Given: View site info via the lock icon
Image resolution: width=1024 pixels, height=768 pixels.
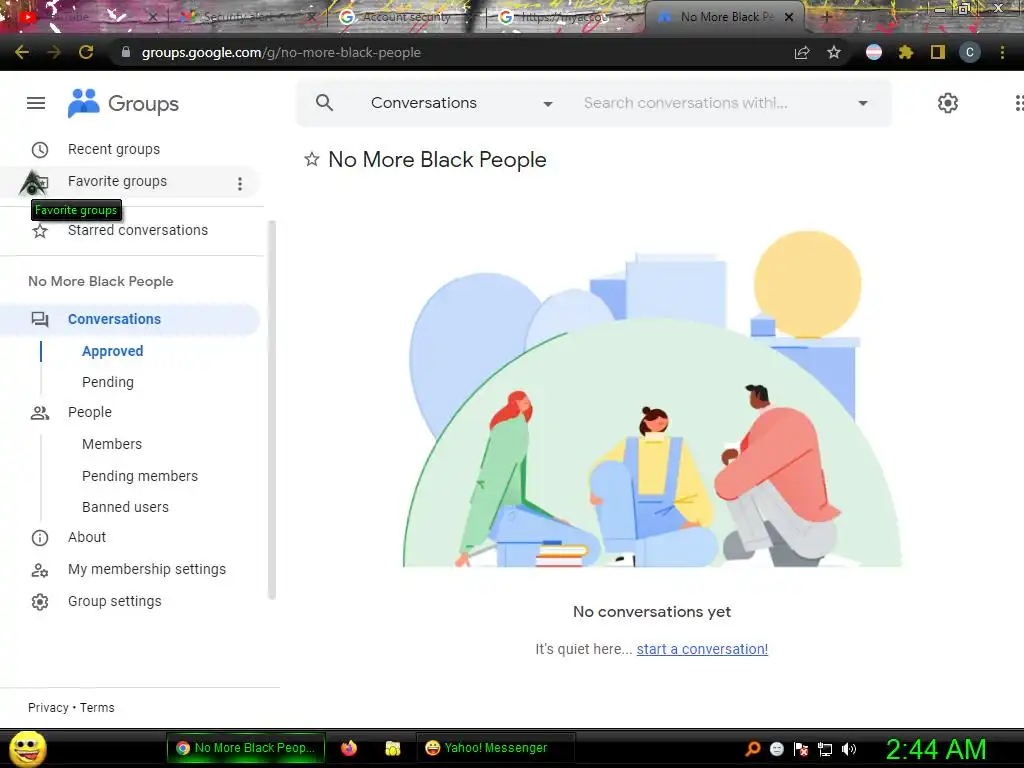Looking at the screenshot, I should 126,52.
